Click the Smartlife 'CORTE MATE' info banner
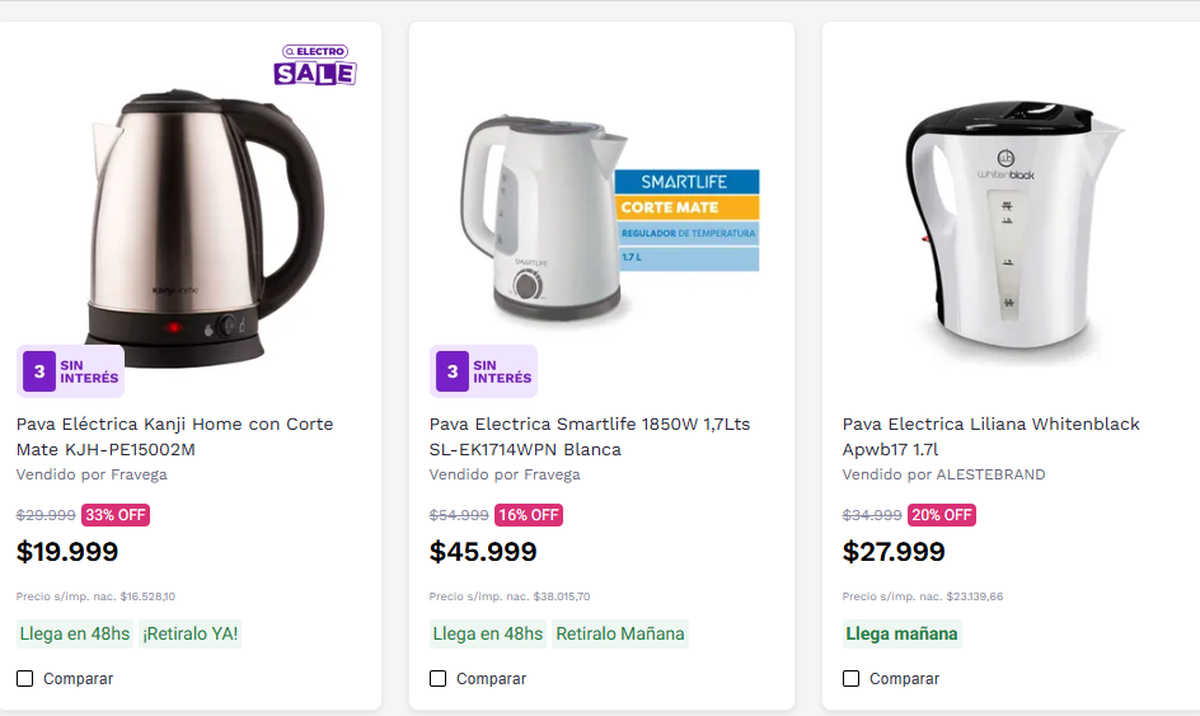1200x716 pixels. coord(688,207)
